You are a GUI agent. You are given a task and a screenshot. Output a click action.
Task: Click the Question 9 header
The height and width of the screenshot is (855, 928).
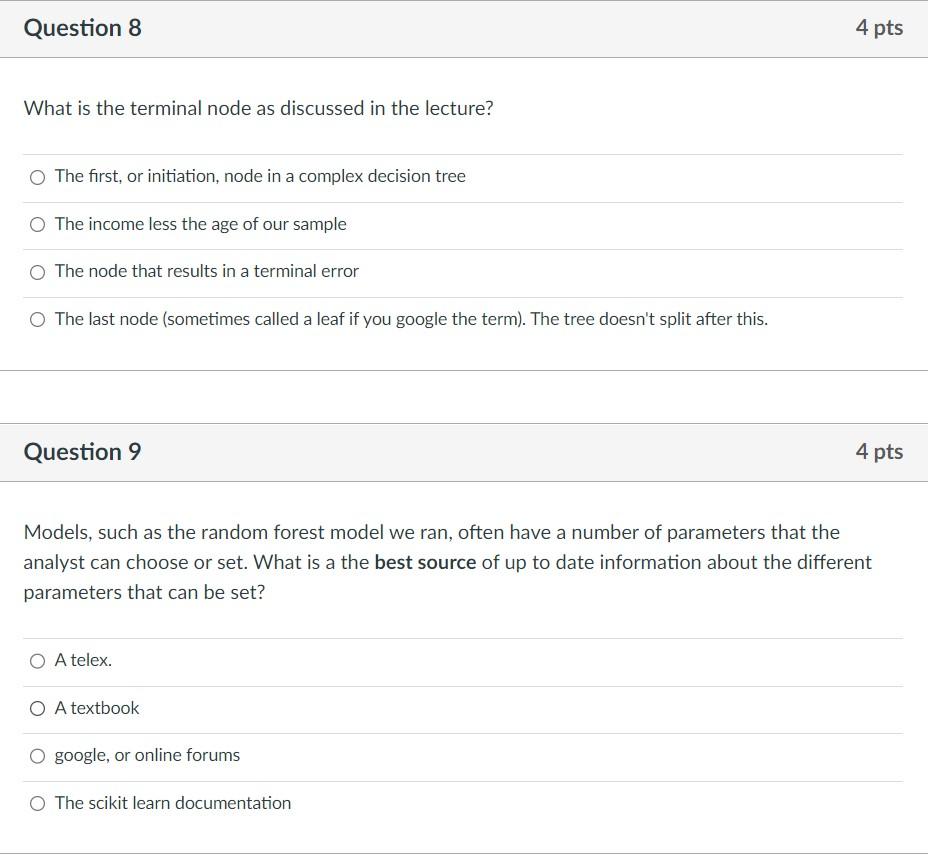pos(82,451)
